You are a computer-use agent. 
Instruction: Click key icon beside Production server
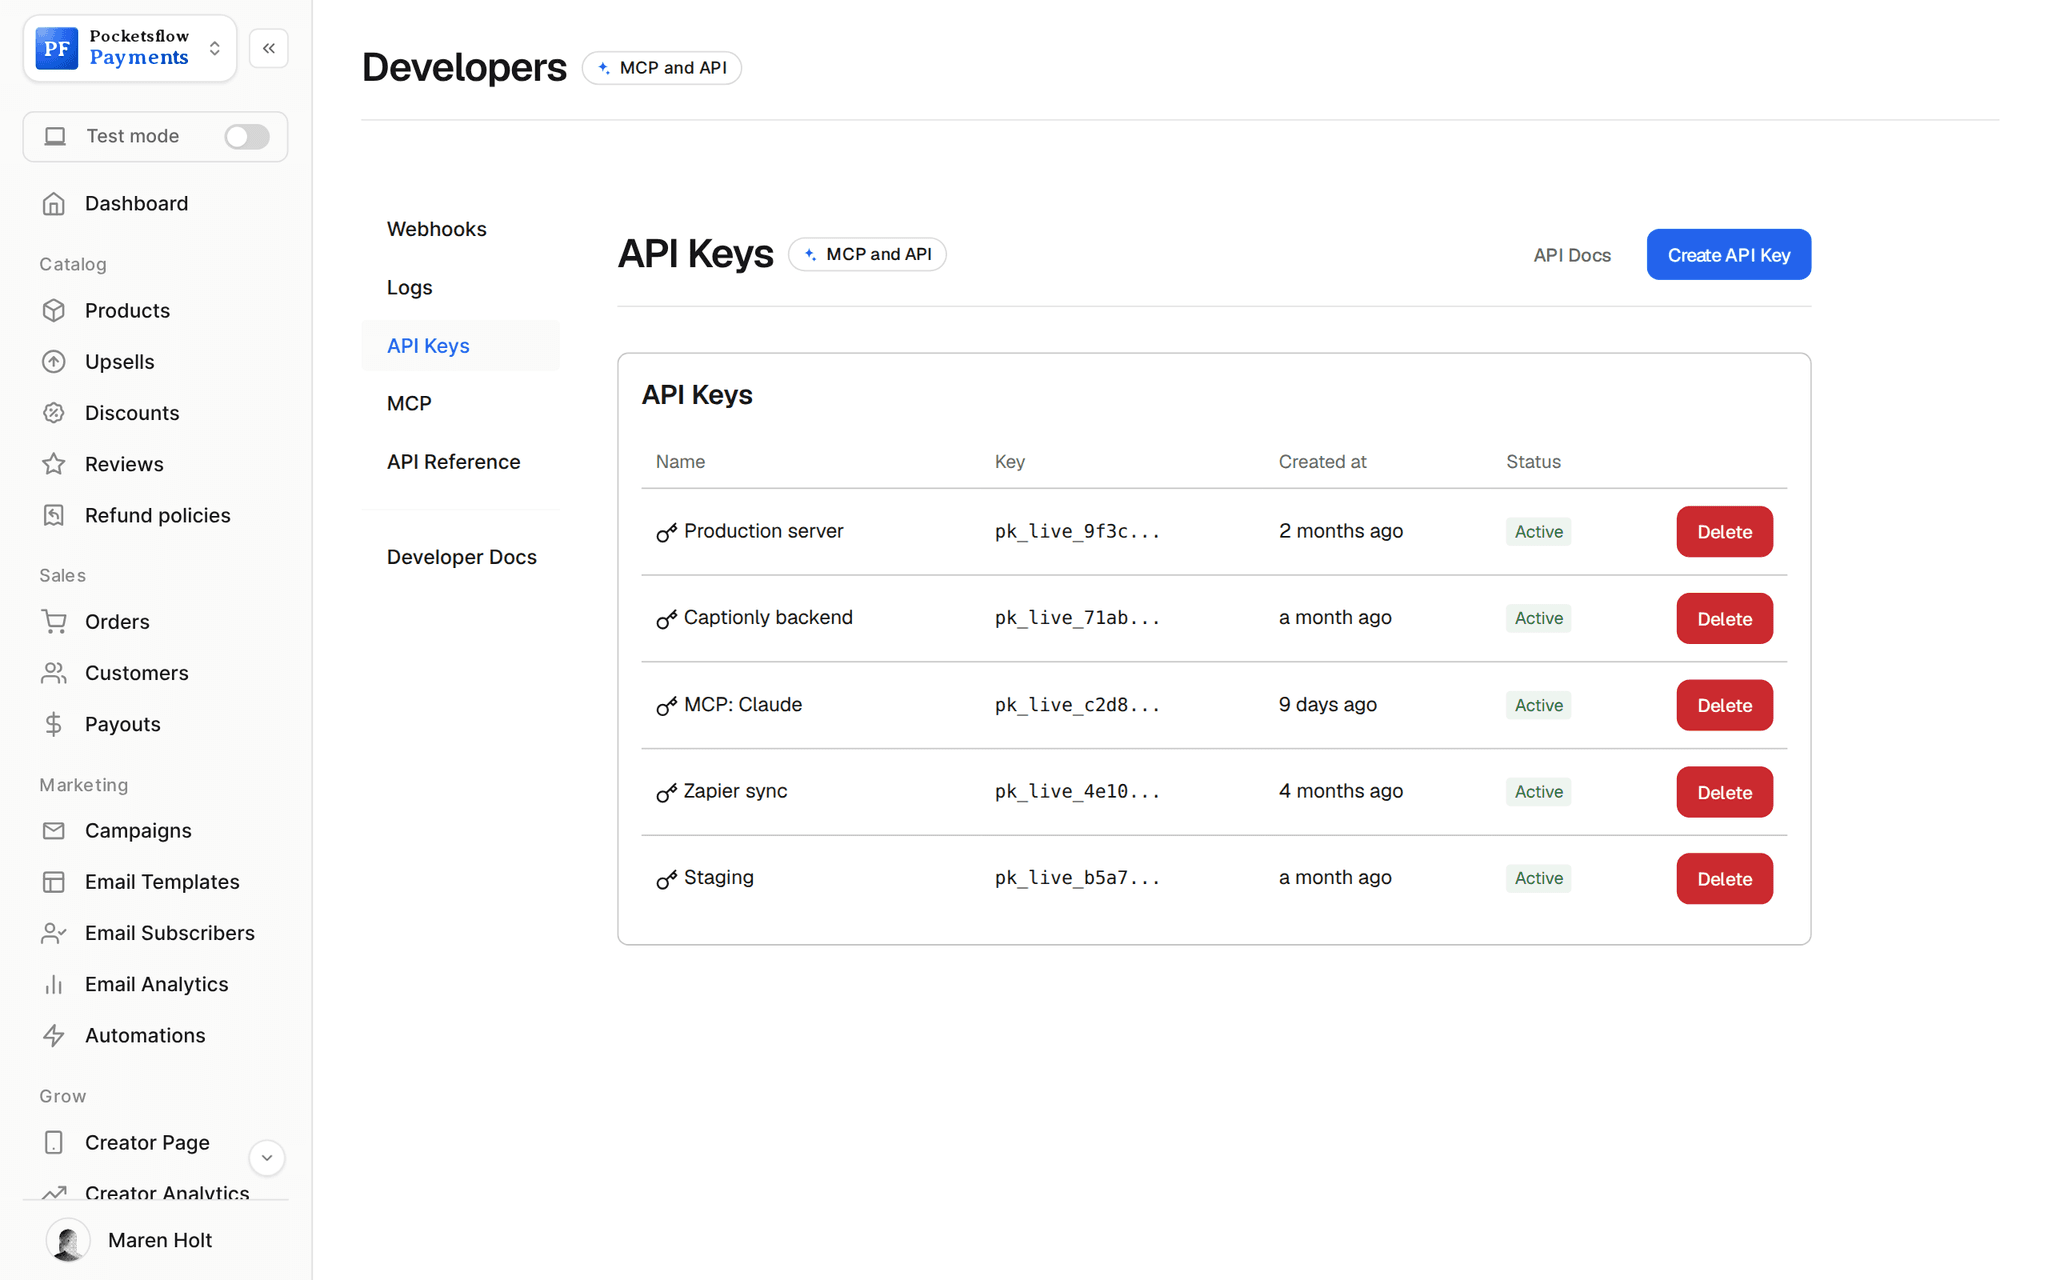pyautogui.click(x=666, y=533)
